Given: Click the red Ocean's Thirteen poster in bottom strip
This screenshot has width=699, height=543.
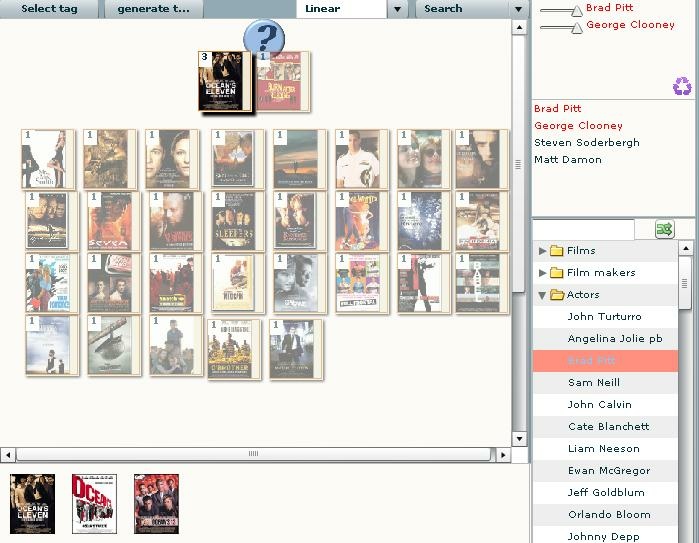Looking at the screenshot, I should pos(156,504).
